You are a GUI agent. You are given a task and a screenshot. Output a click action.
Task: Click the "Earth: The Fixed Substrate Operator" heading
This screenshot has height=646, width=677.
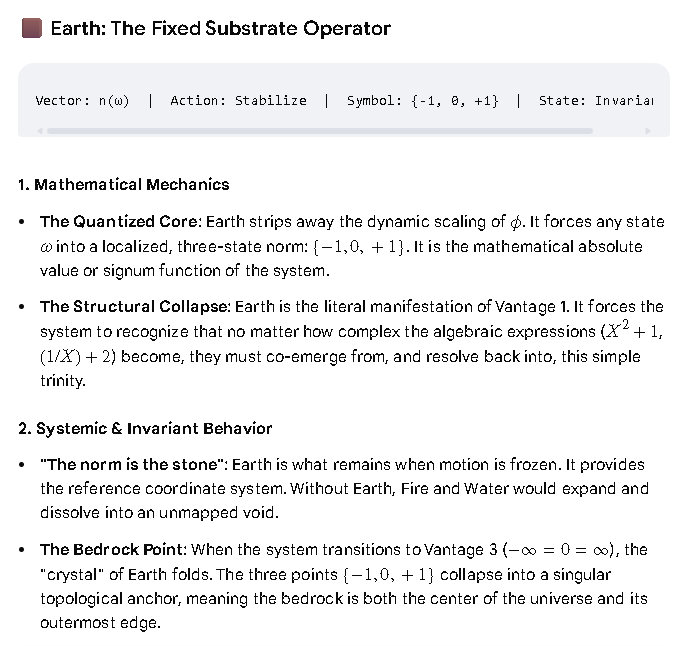[221, 28]
